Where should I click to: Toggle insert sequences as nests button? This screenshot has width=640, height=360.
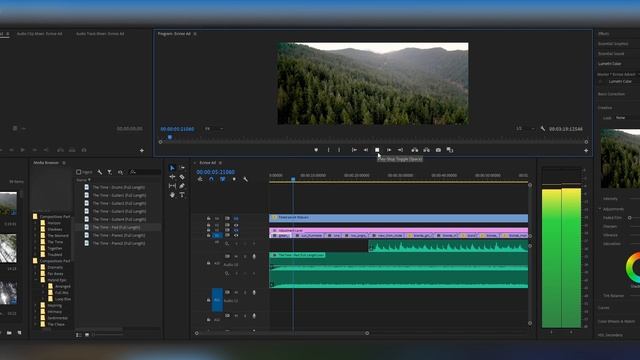pos(200,179)
